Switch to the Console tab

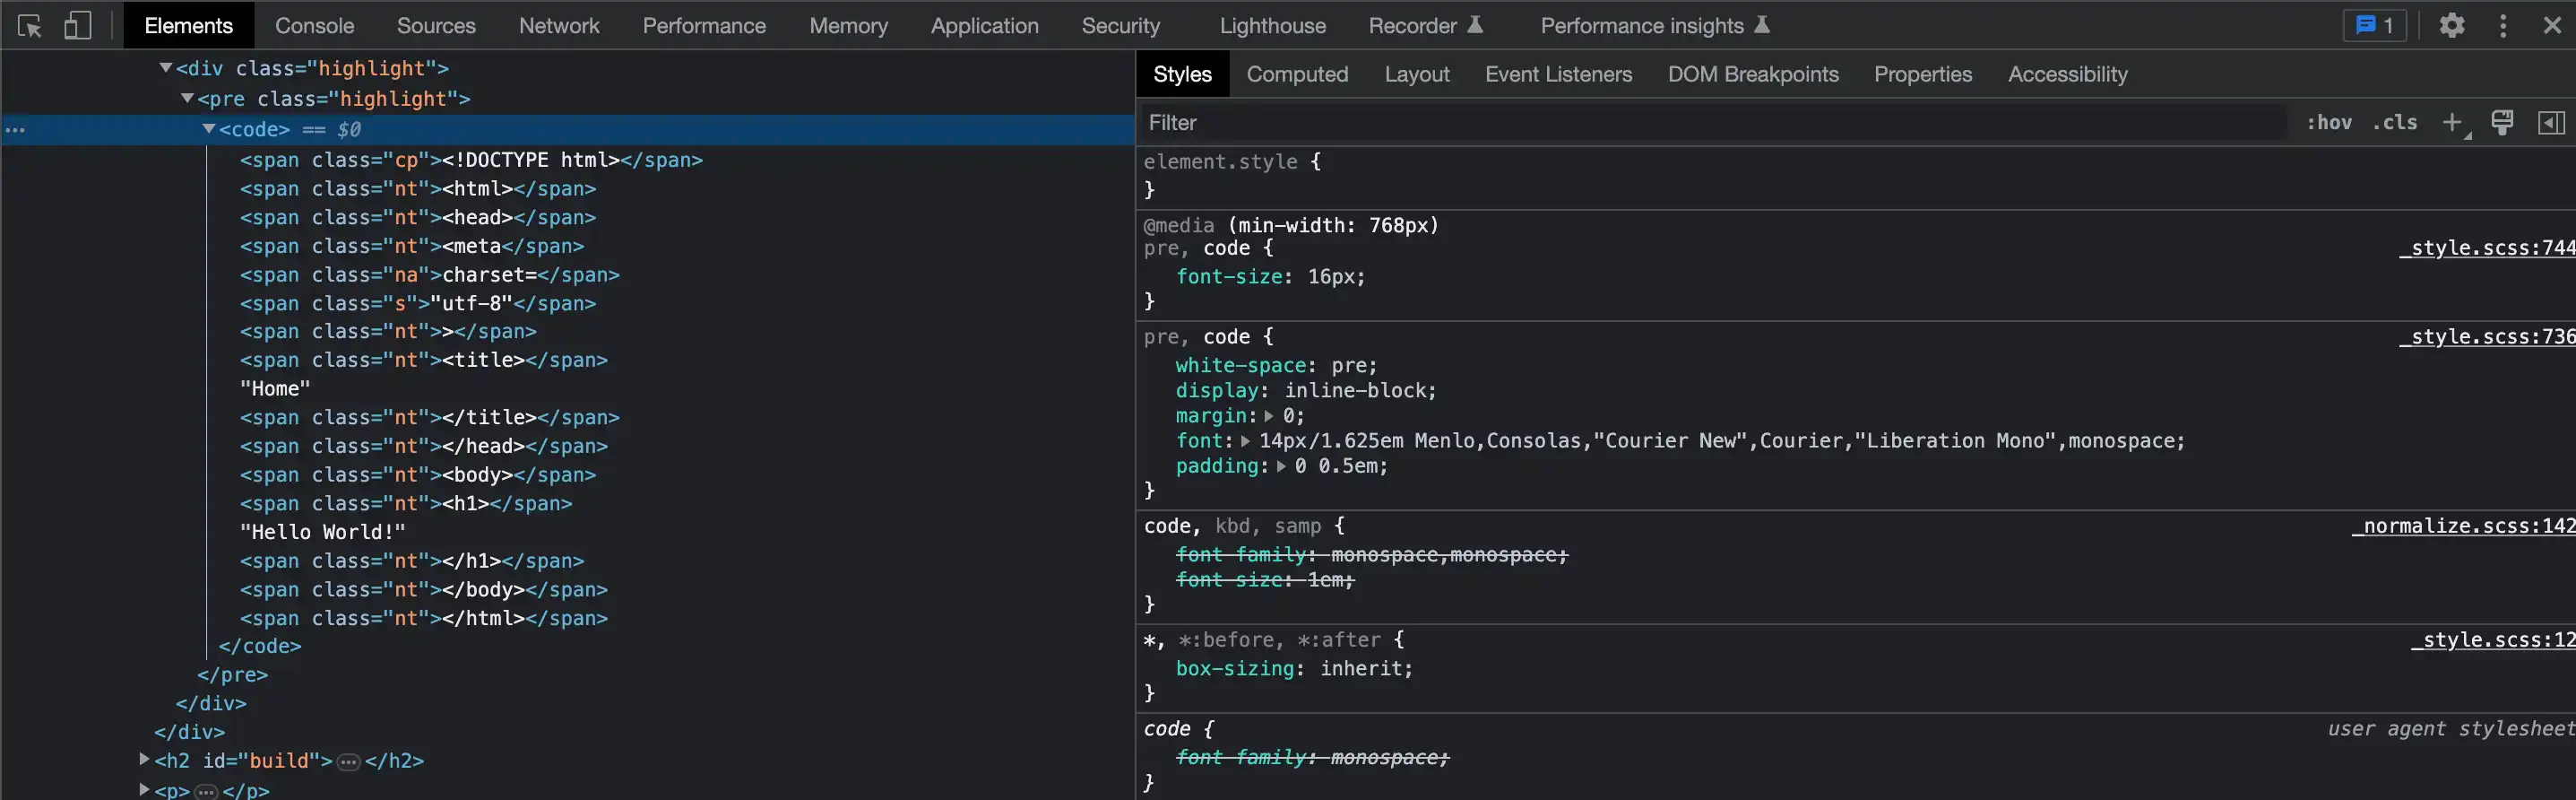pyautogui.click(x=314, y=26)
